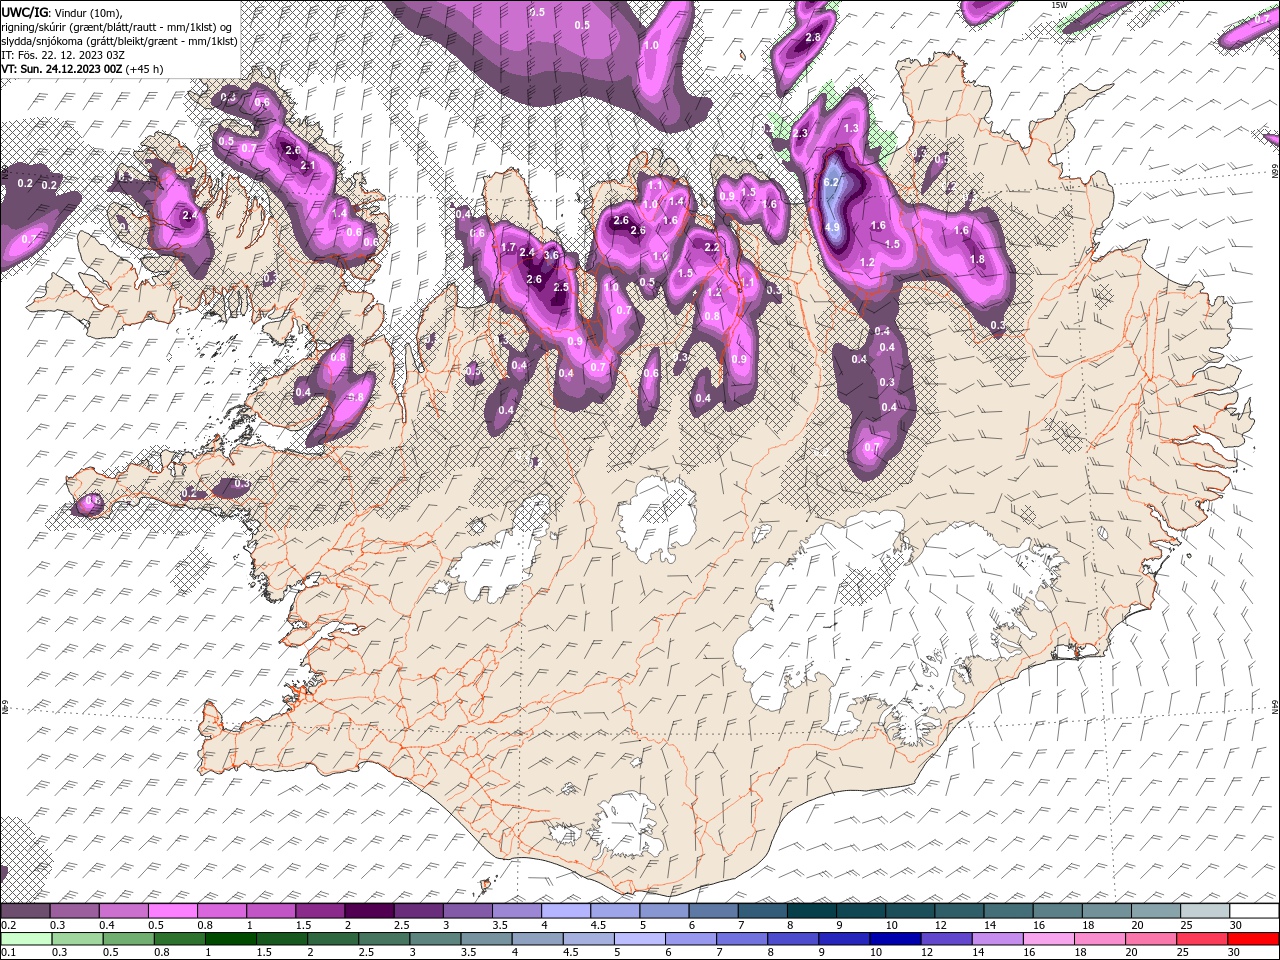Click the UWC/IG title text
This screenshot has width=1280, height=960.
[x=25, y=11]
